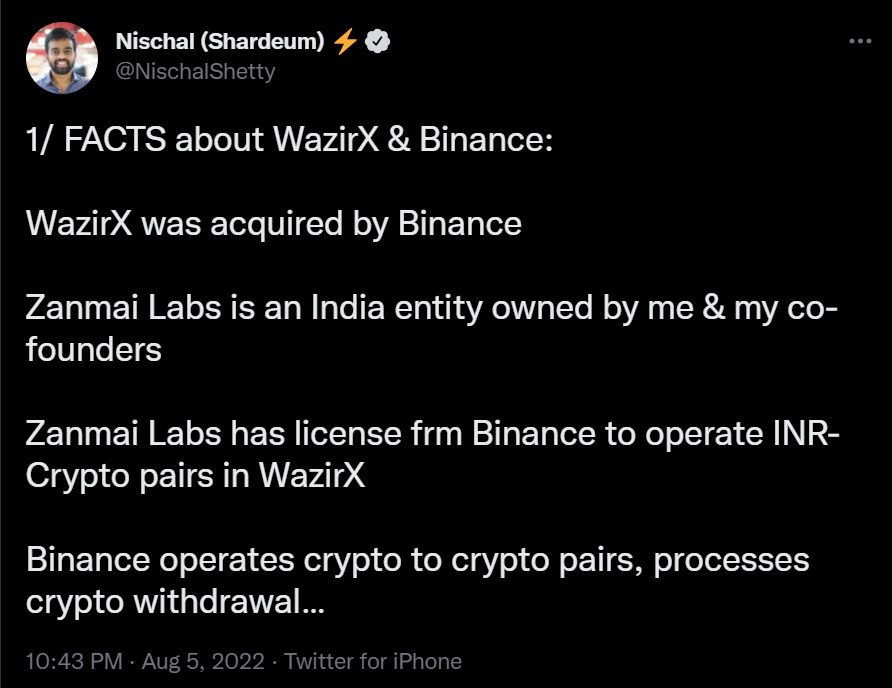Image resolution: width=892 pixels, height=688 pixels.
Task: Click the word "processes" in the tweet
Action: coord(731,561)
